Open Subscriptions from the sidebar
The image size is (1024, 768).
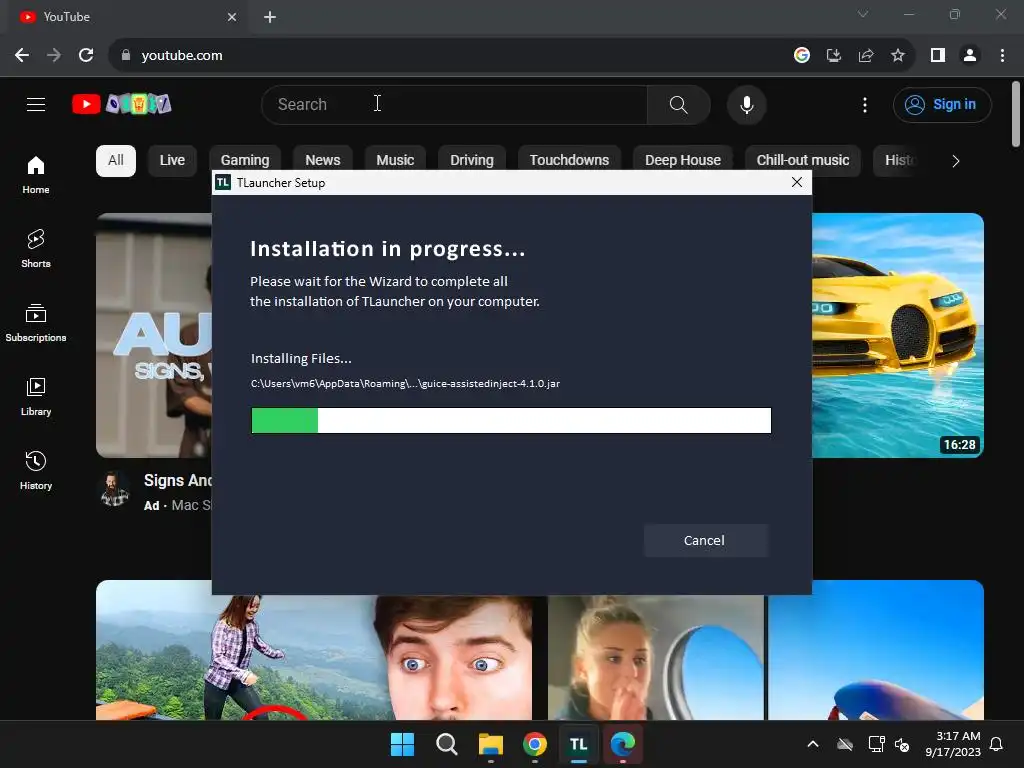click(36, 323)
